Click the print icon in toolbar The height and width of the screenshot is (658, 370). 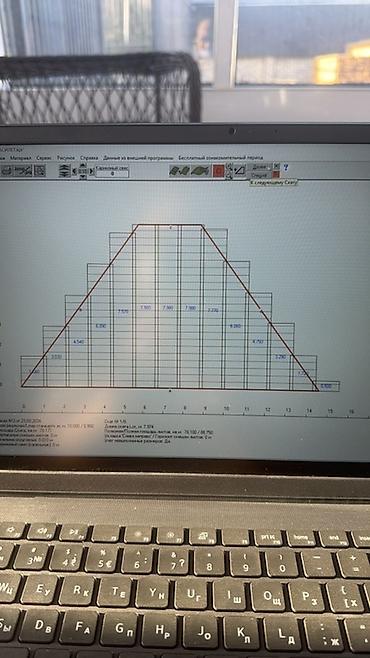(x=7, y=170)
